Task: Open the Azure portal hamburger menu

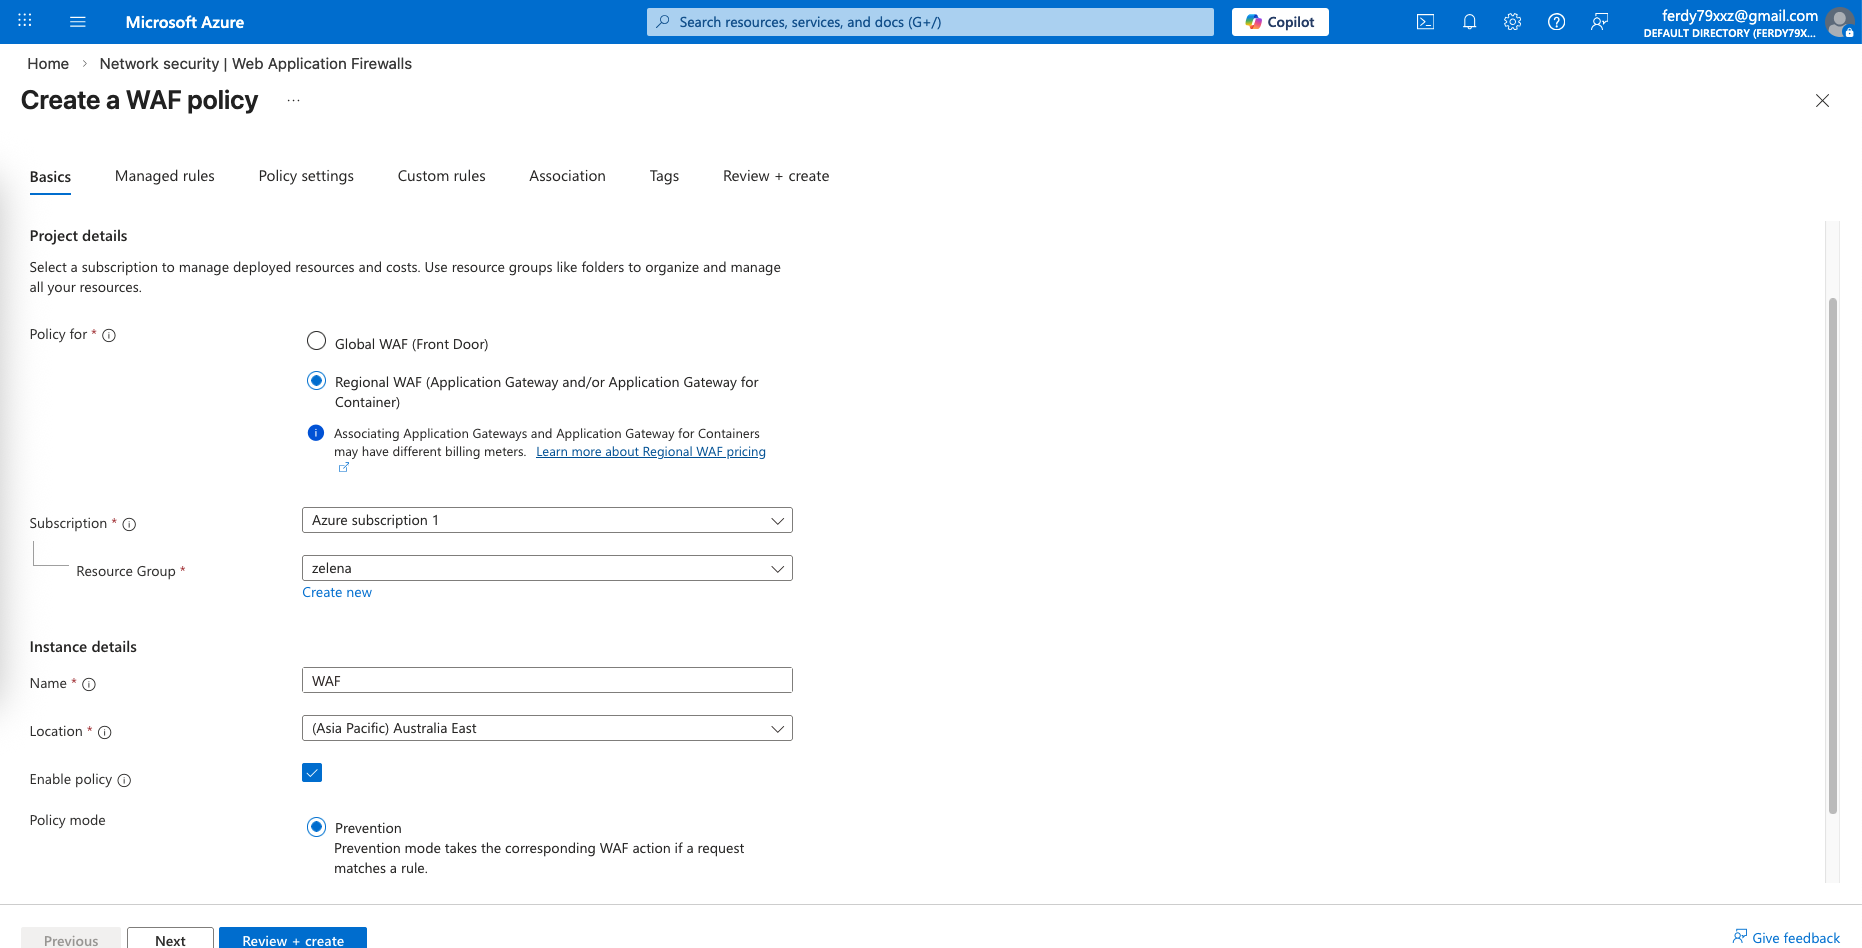Action: 78,22
